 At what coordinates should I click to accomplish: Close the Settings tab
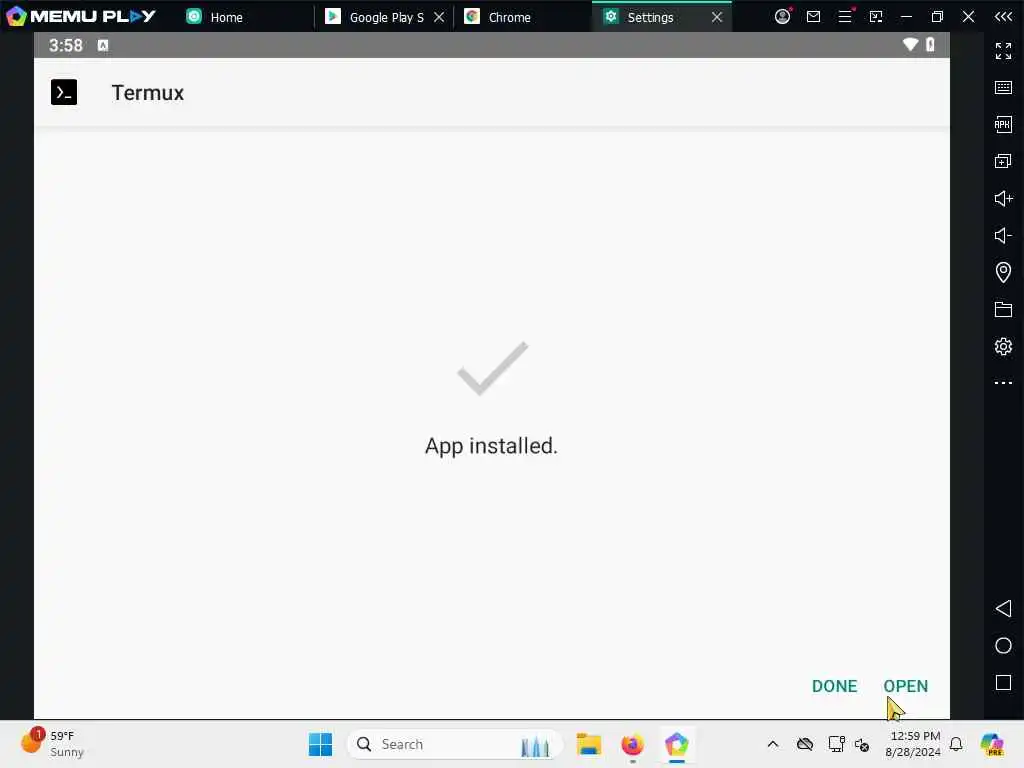(716, 17)
